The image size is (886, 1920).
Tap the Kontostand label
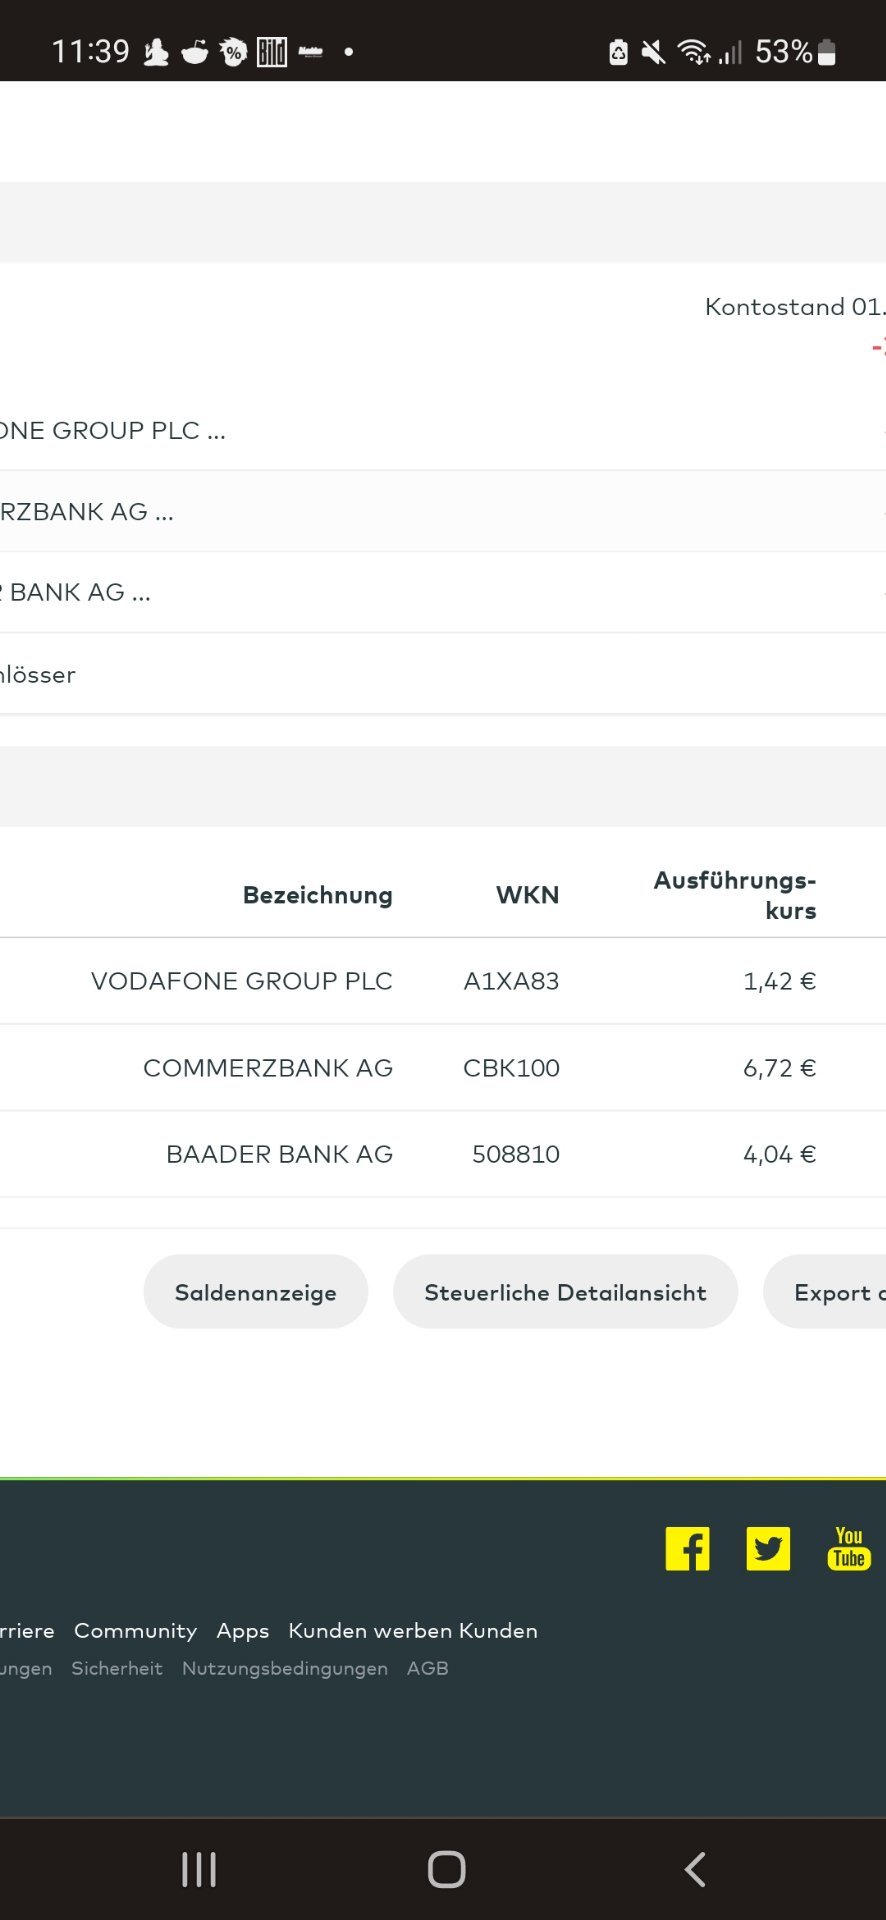(x=795, y=306)
